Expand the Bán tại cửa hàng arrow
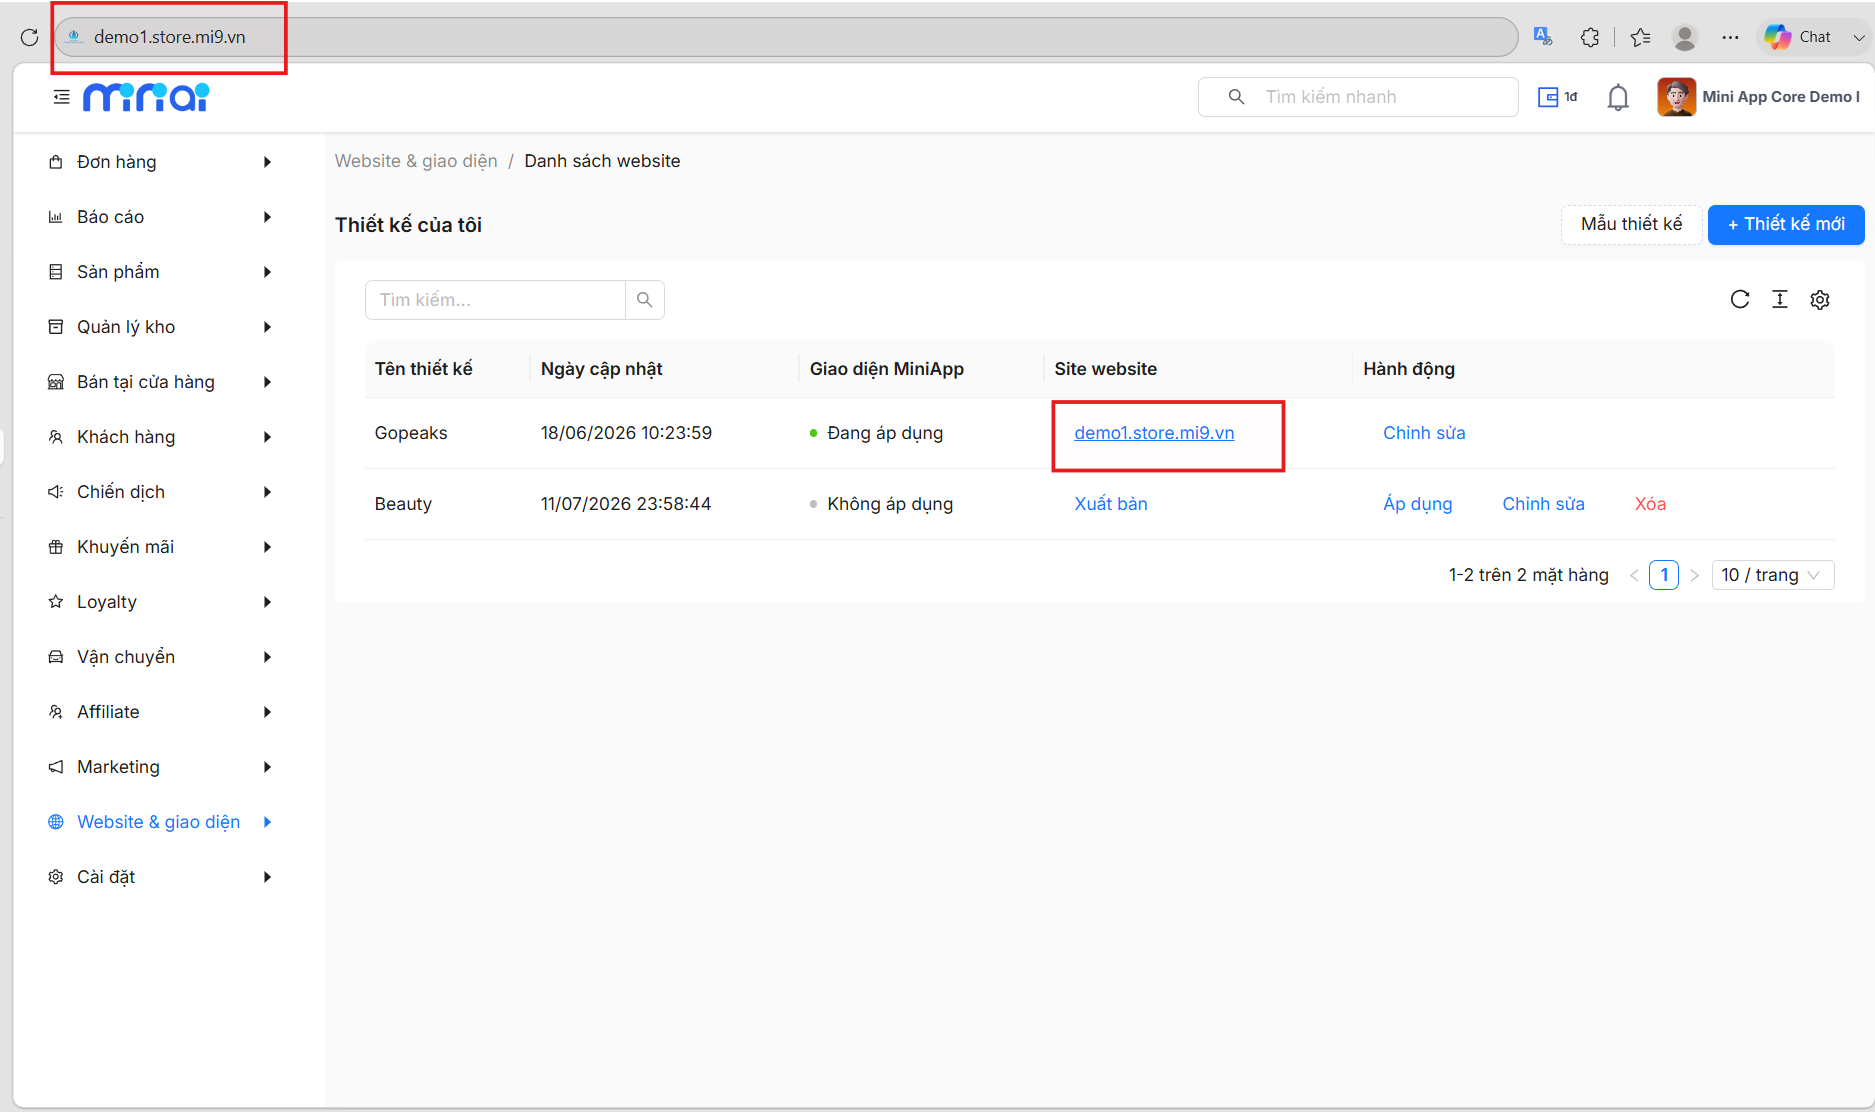This screenshot has height=1112, width=1875. (267, 382)
